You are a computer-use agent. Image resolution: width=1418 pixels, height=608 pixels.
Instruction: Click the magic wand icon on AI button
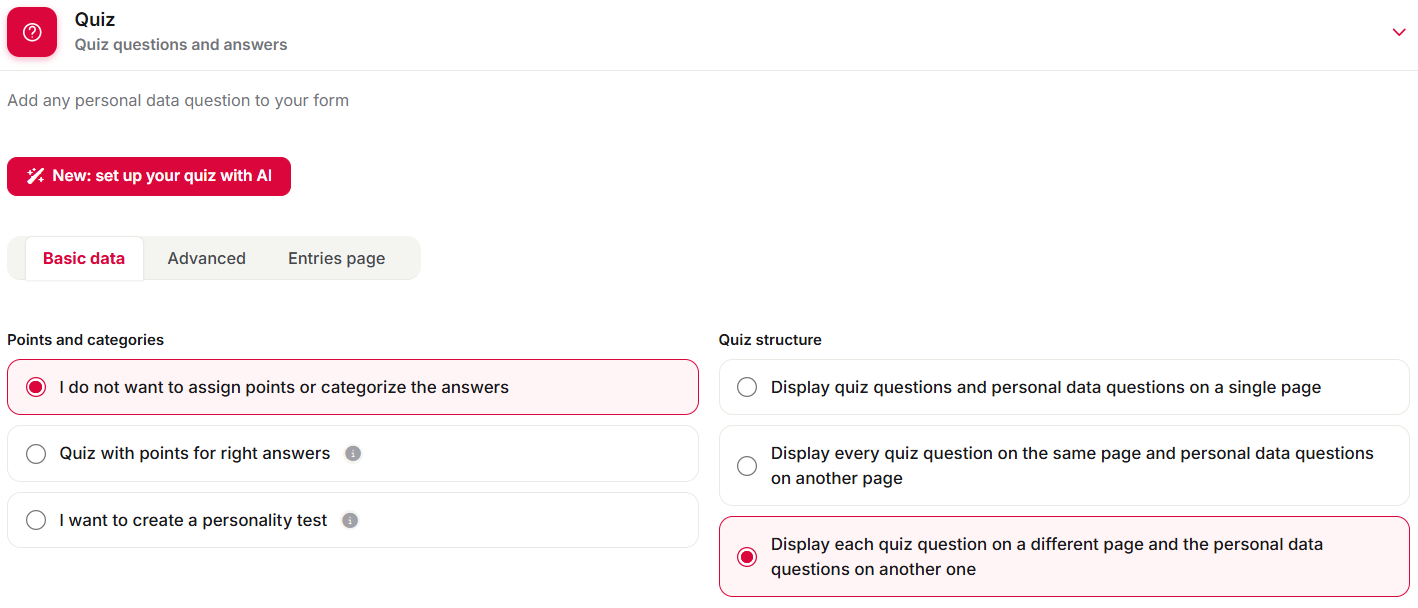(x=35, y=176)
